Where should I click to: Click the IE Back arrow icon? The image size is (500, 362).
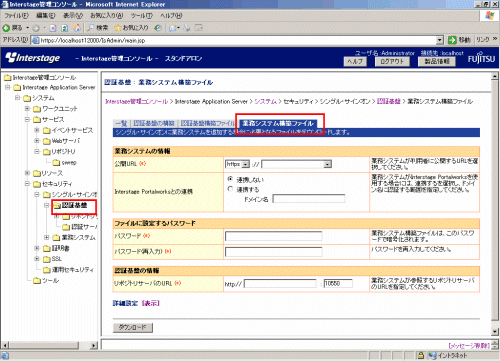point(6,28)
